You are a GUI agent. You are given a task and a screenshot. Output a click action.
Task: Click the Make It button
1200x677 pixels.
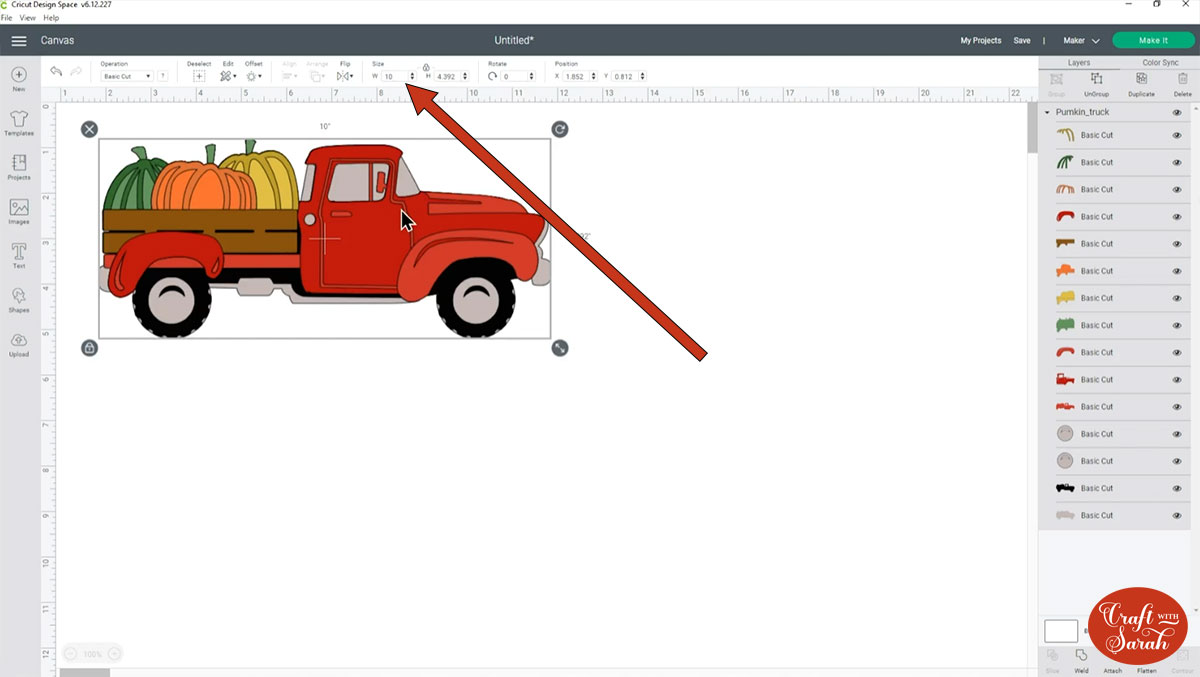1153,41
